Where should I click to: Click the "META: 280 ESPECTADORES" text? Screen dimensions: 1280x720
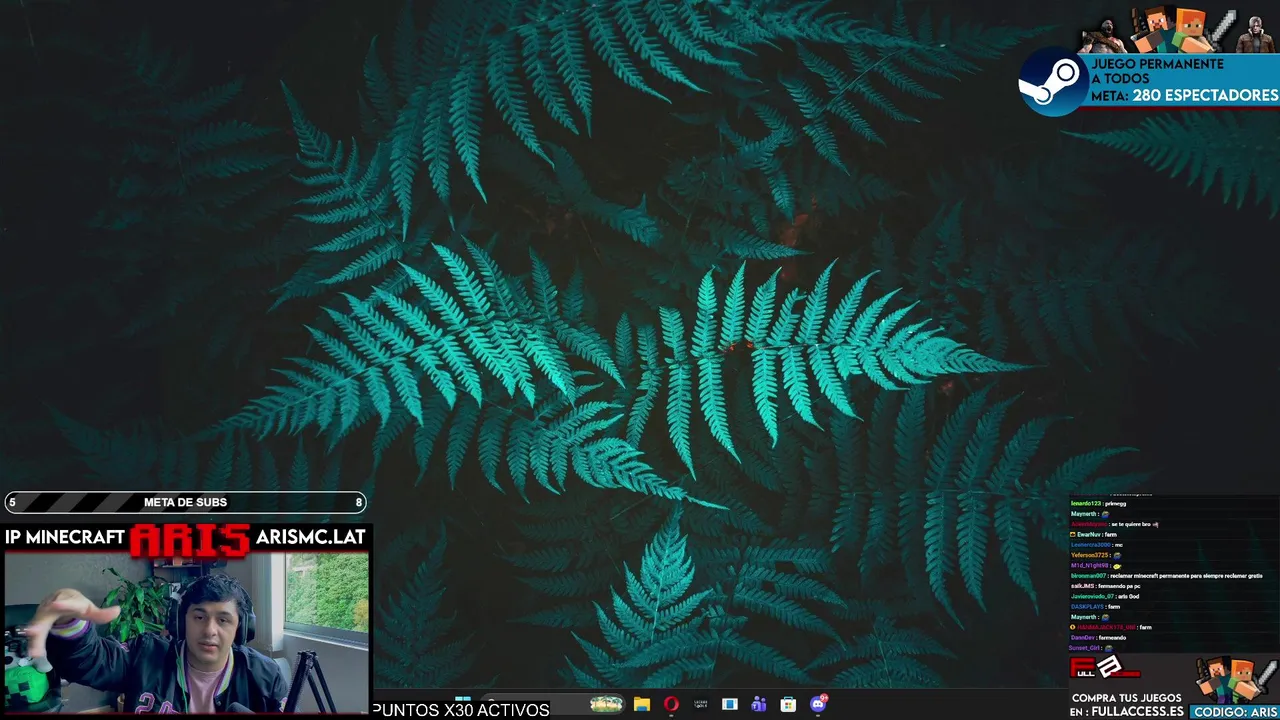[x=1184, y=96]
